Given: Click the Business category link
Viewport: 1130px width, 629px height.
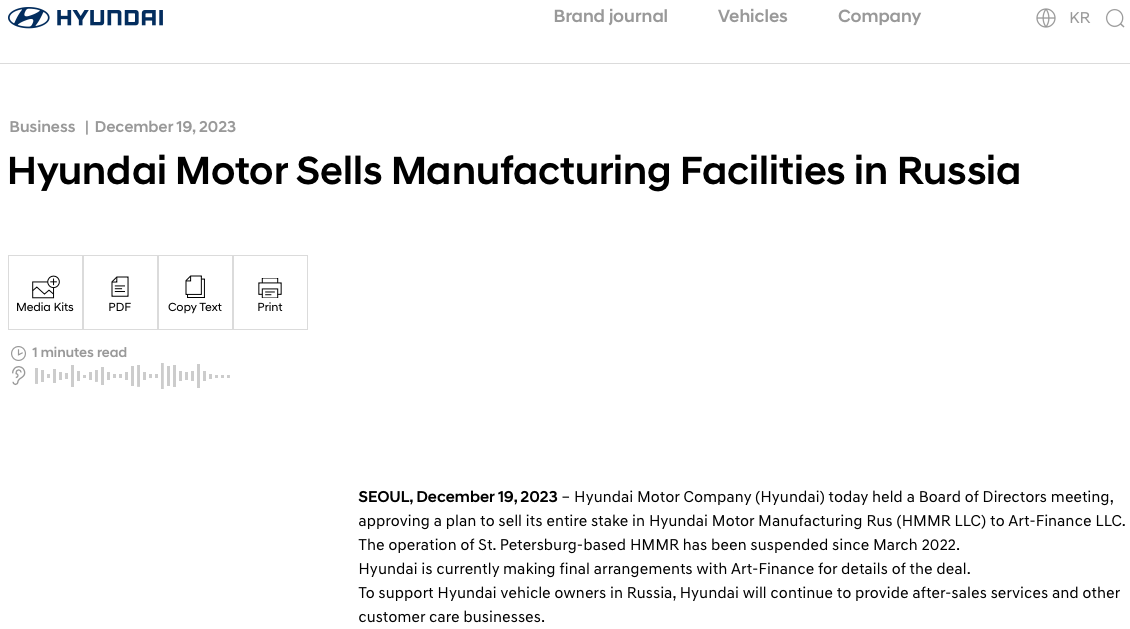Looking at the screenshot, I should coord(42,127).
